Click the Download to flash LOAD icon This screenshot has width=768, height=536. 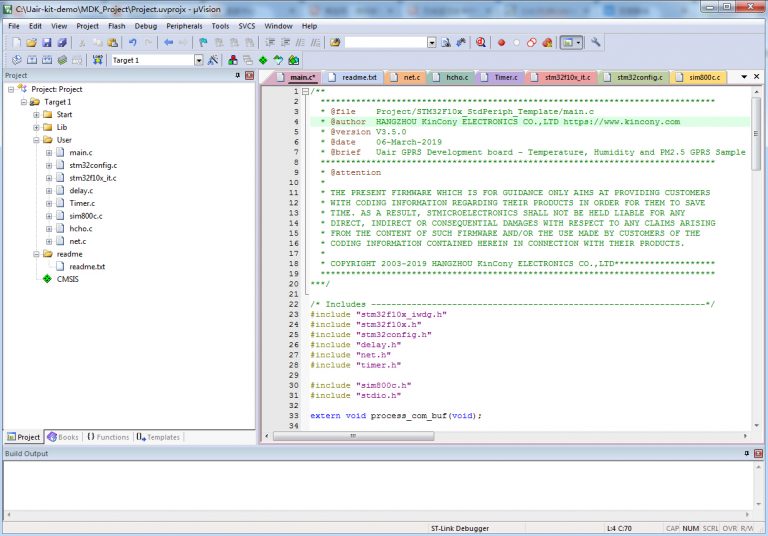(x=97, y=60)
